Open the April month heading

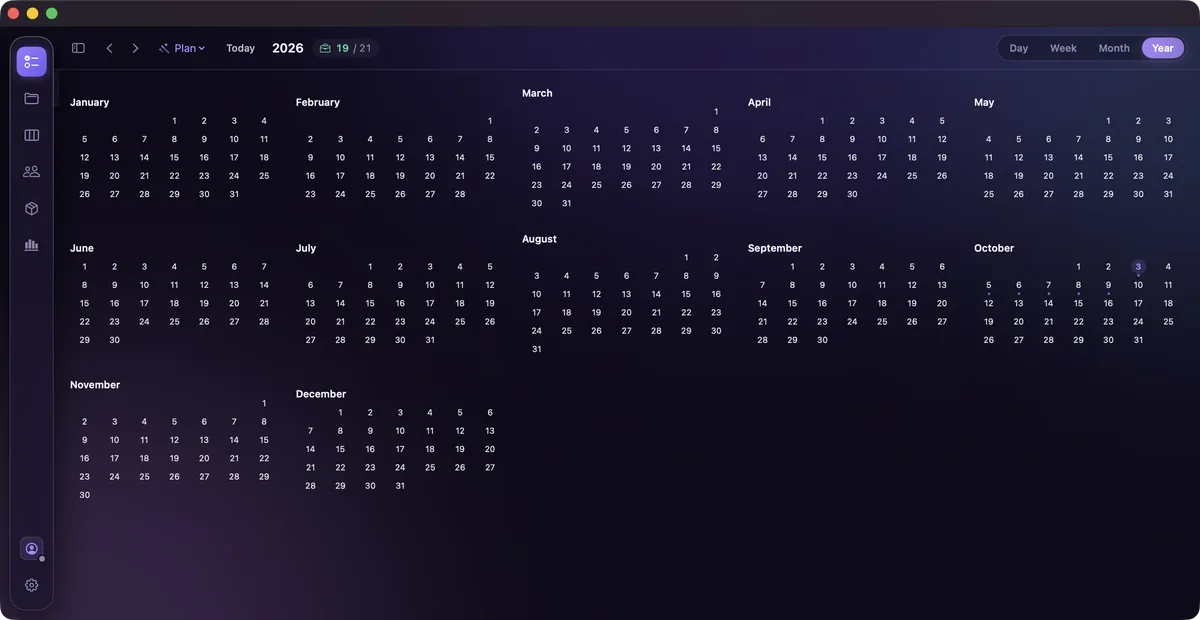click(759, 102)
